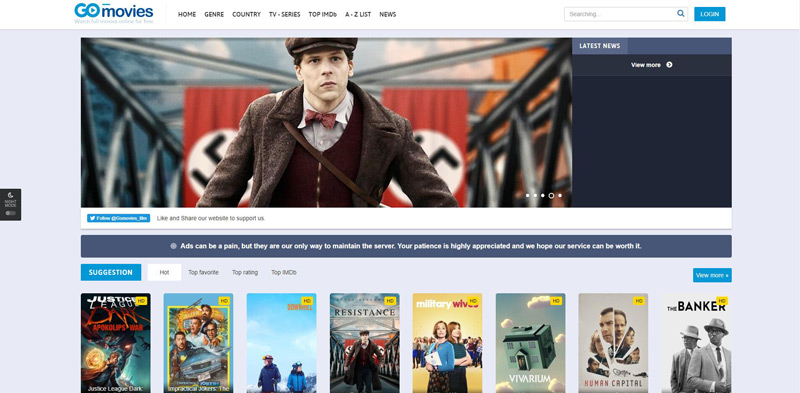Go to fifth slide using carousel dot

click(x=560, y=195)
